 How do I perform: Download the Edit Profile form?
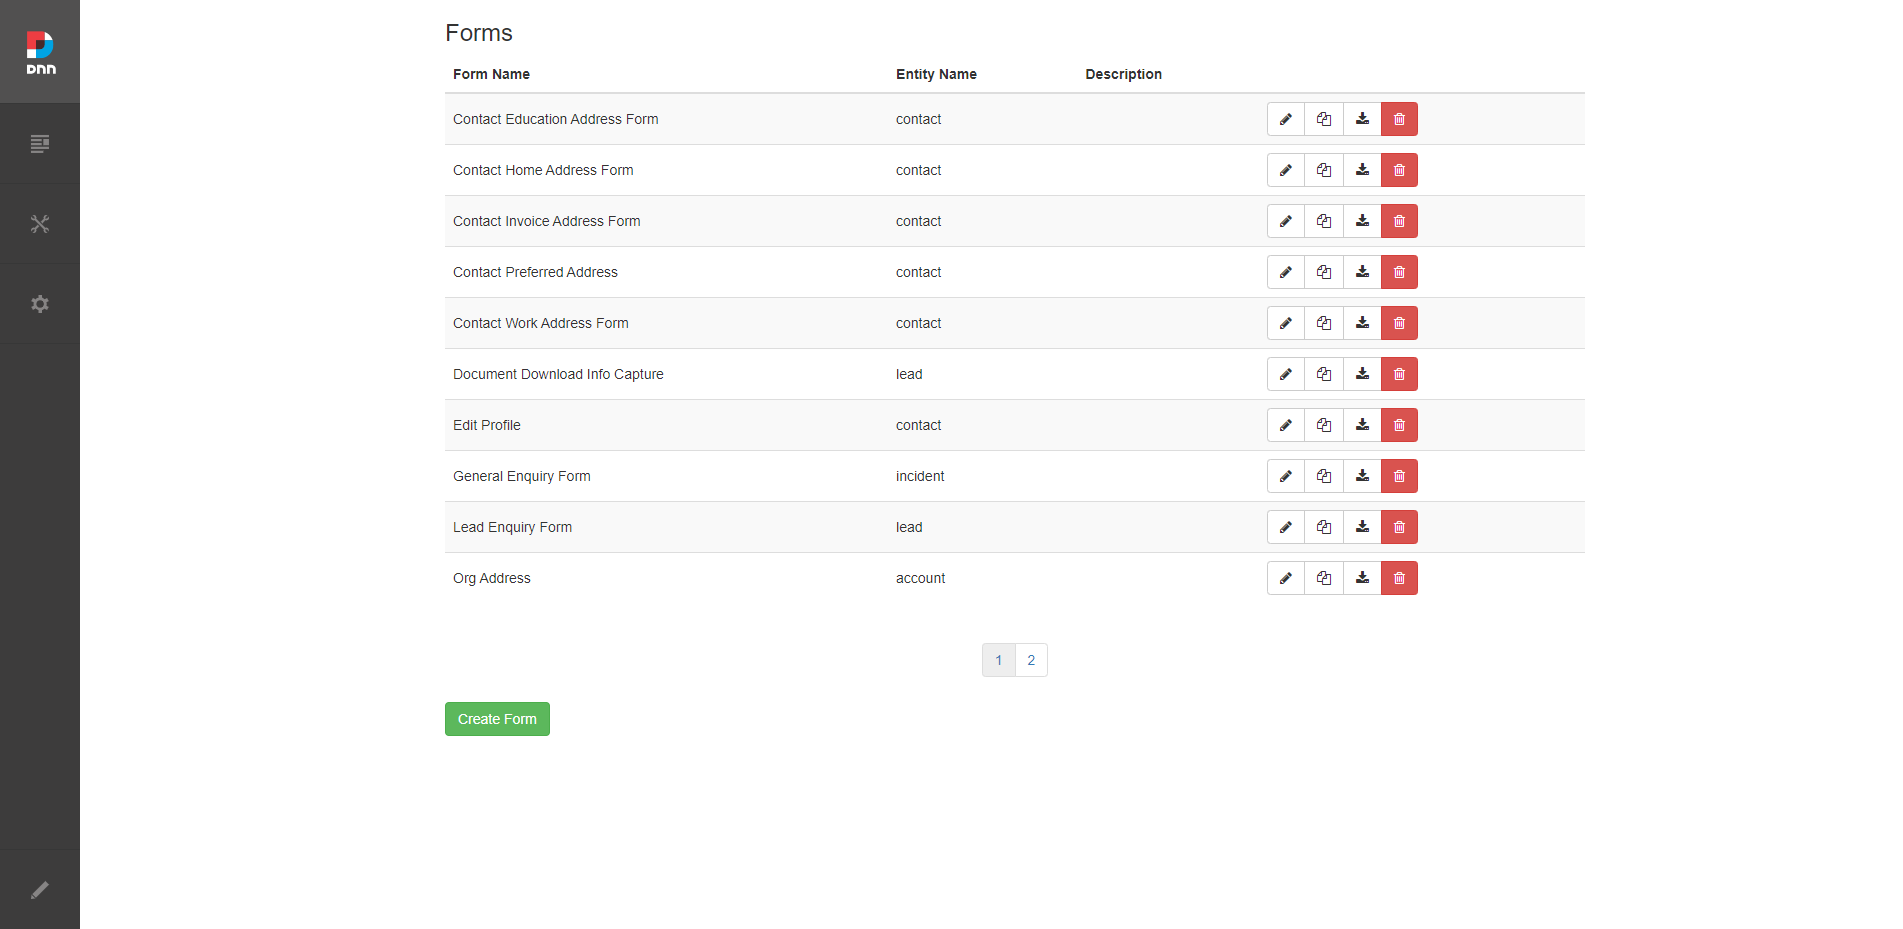[1362, 425]
